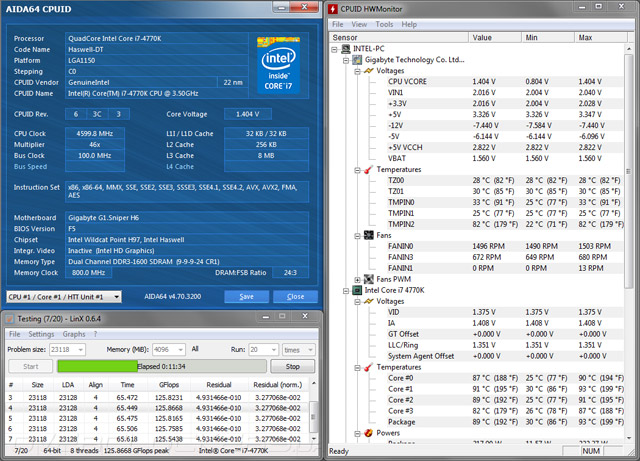Collapse the Intel Core i7 4770K node

tap(346, 291)
